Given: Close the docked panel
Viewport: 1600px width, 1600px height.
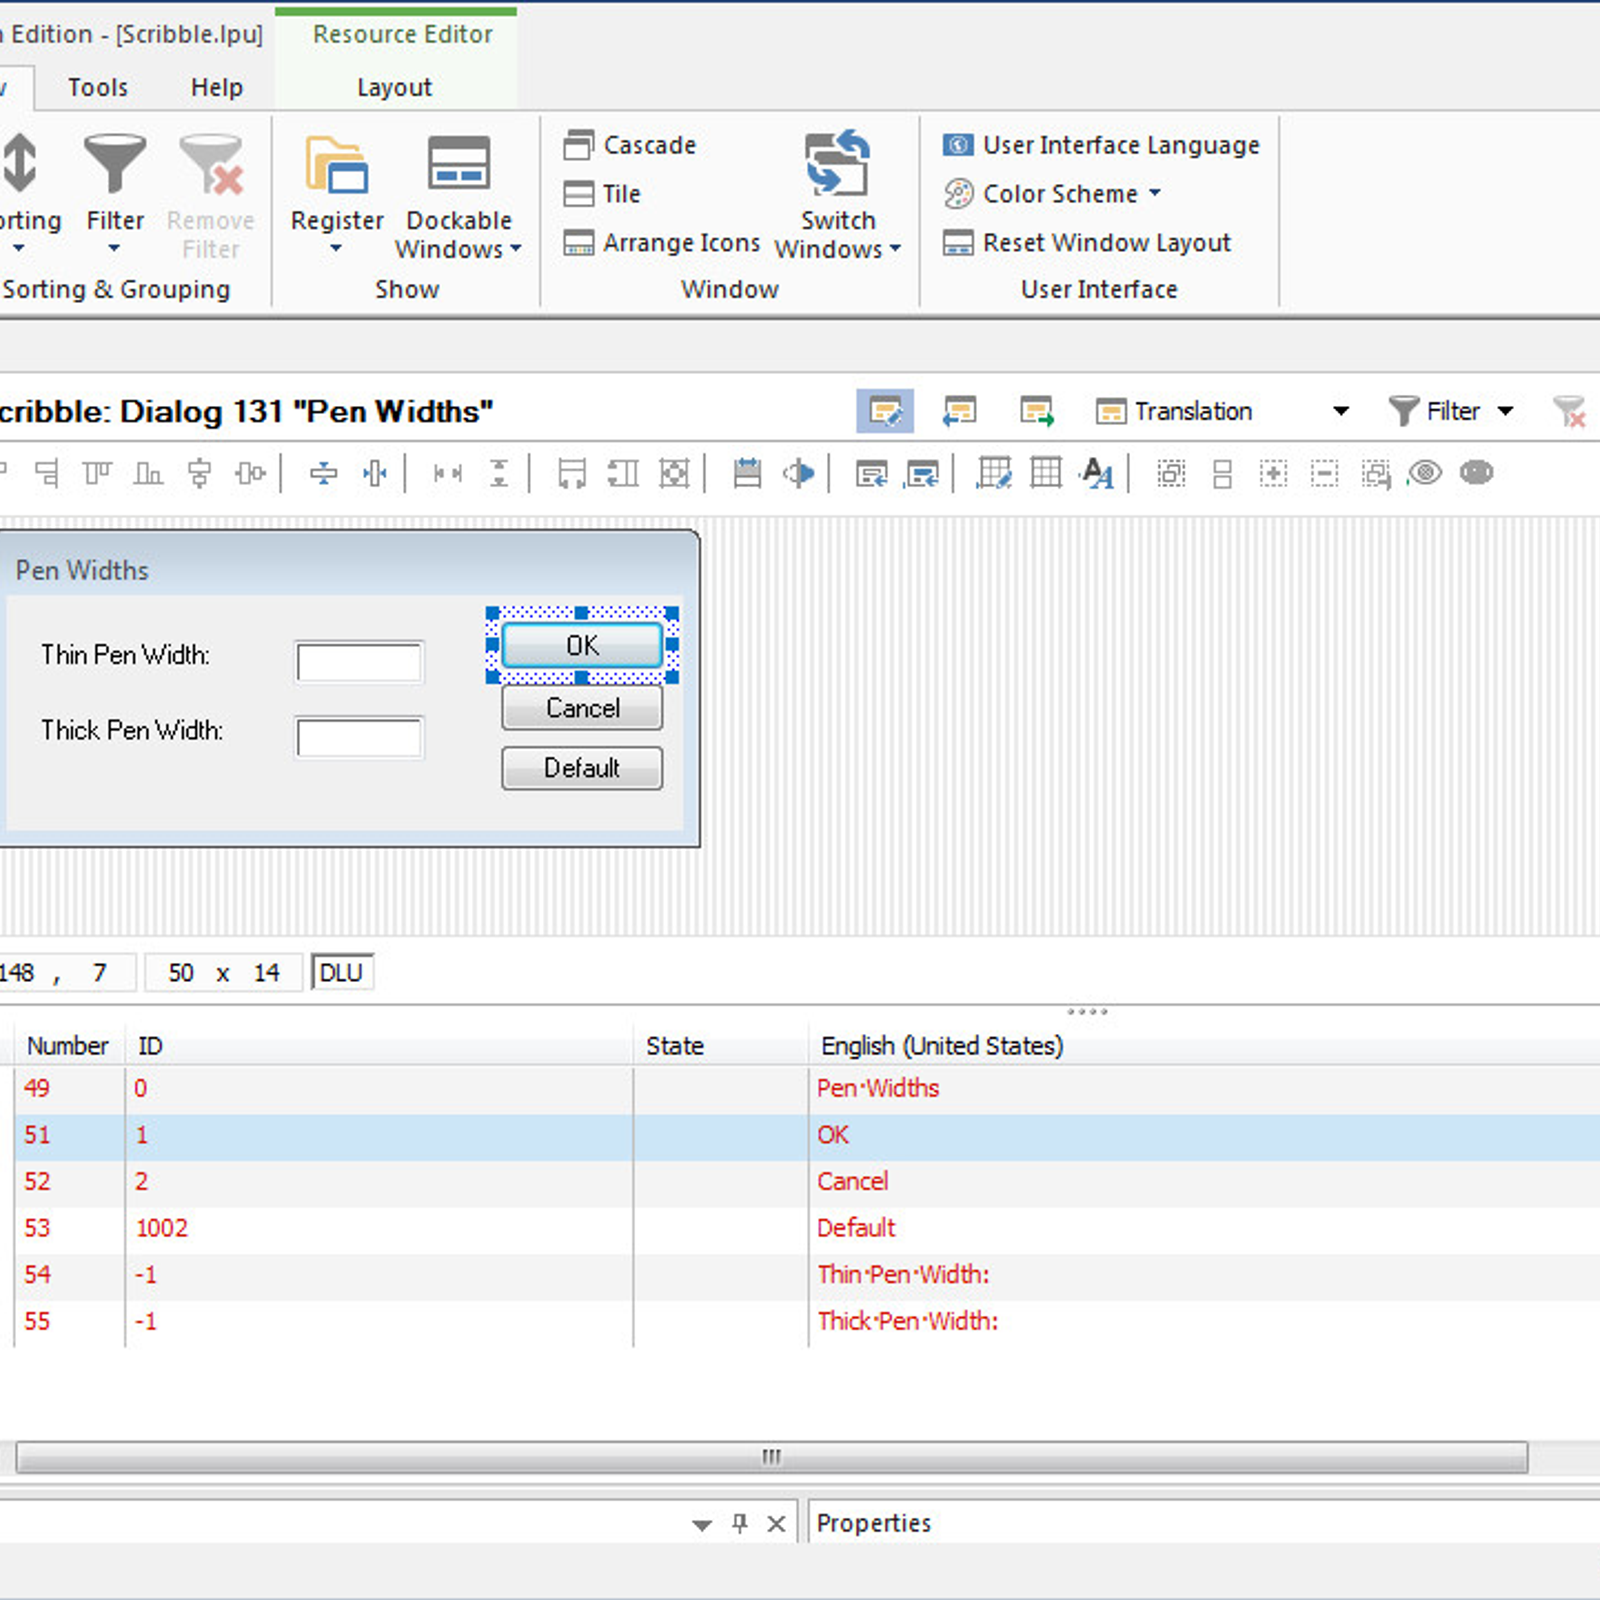Looking at the screenshot, I should click(776, 1524).
